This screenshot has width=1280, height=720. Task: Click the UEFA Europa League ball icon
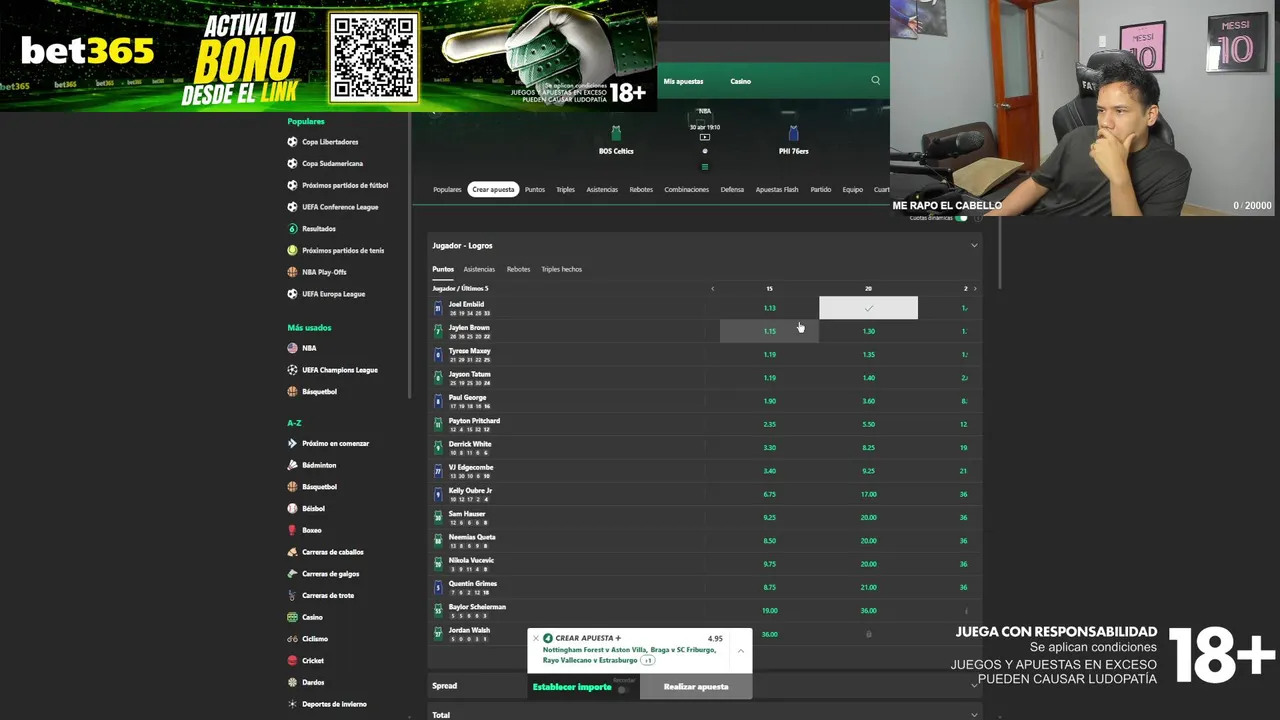coord(292,294)
